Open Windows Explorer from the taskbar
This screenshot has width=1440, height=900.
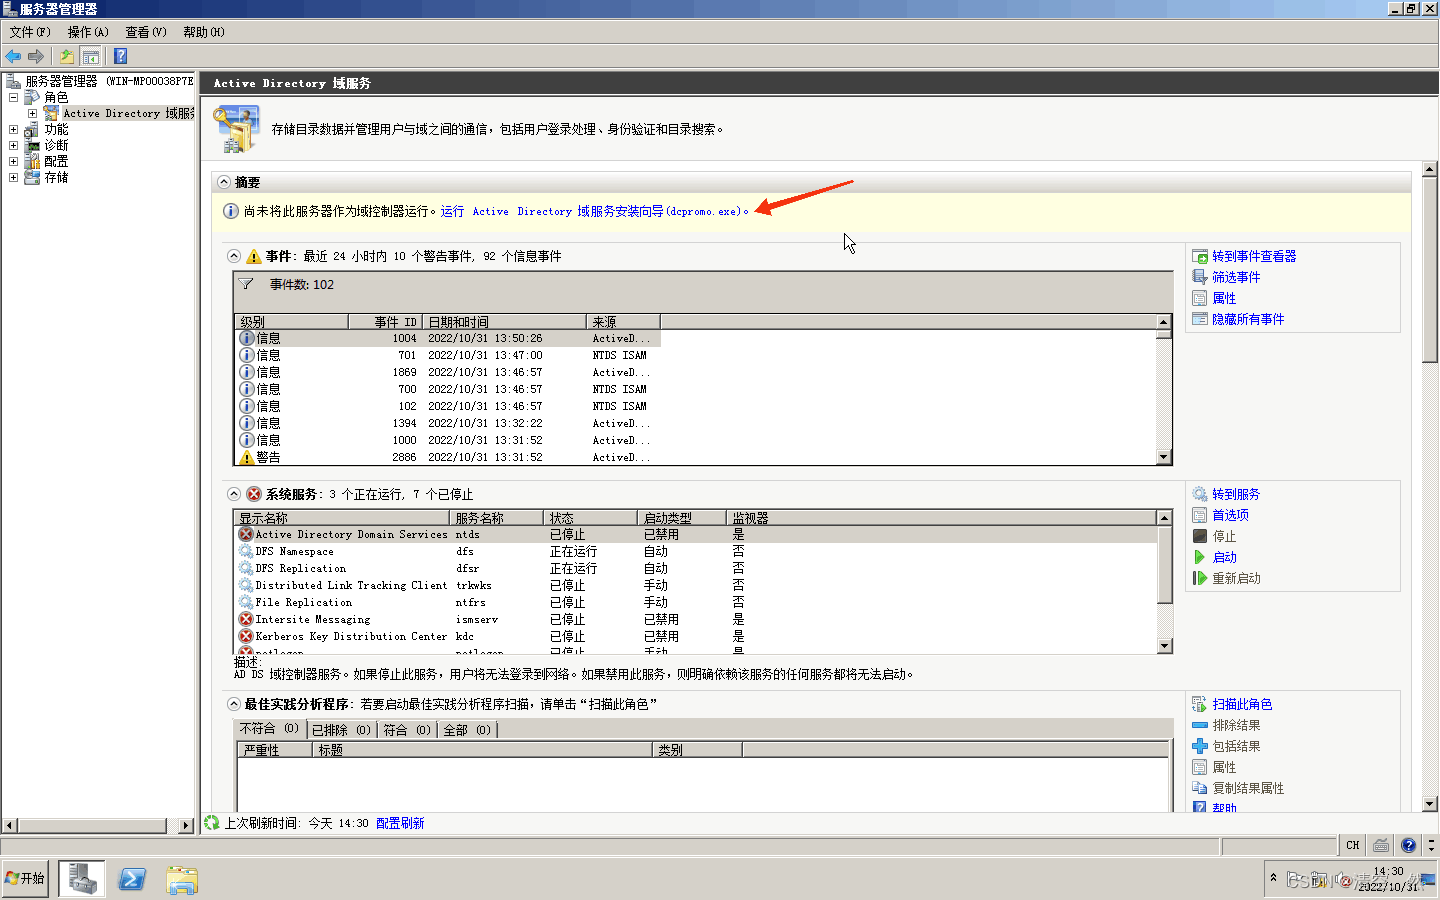182,879
